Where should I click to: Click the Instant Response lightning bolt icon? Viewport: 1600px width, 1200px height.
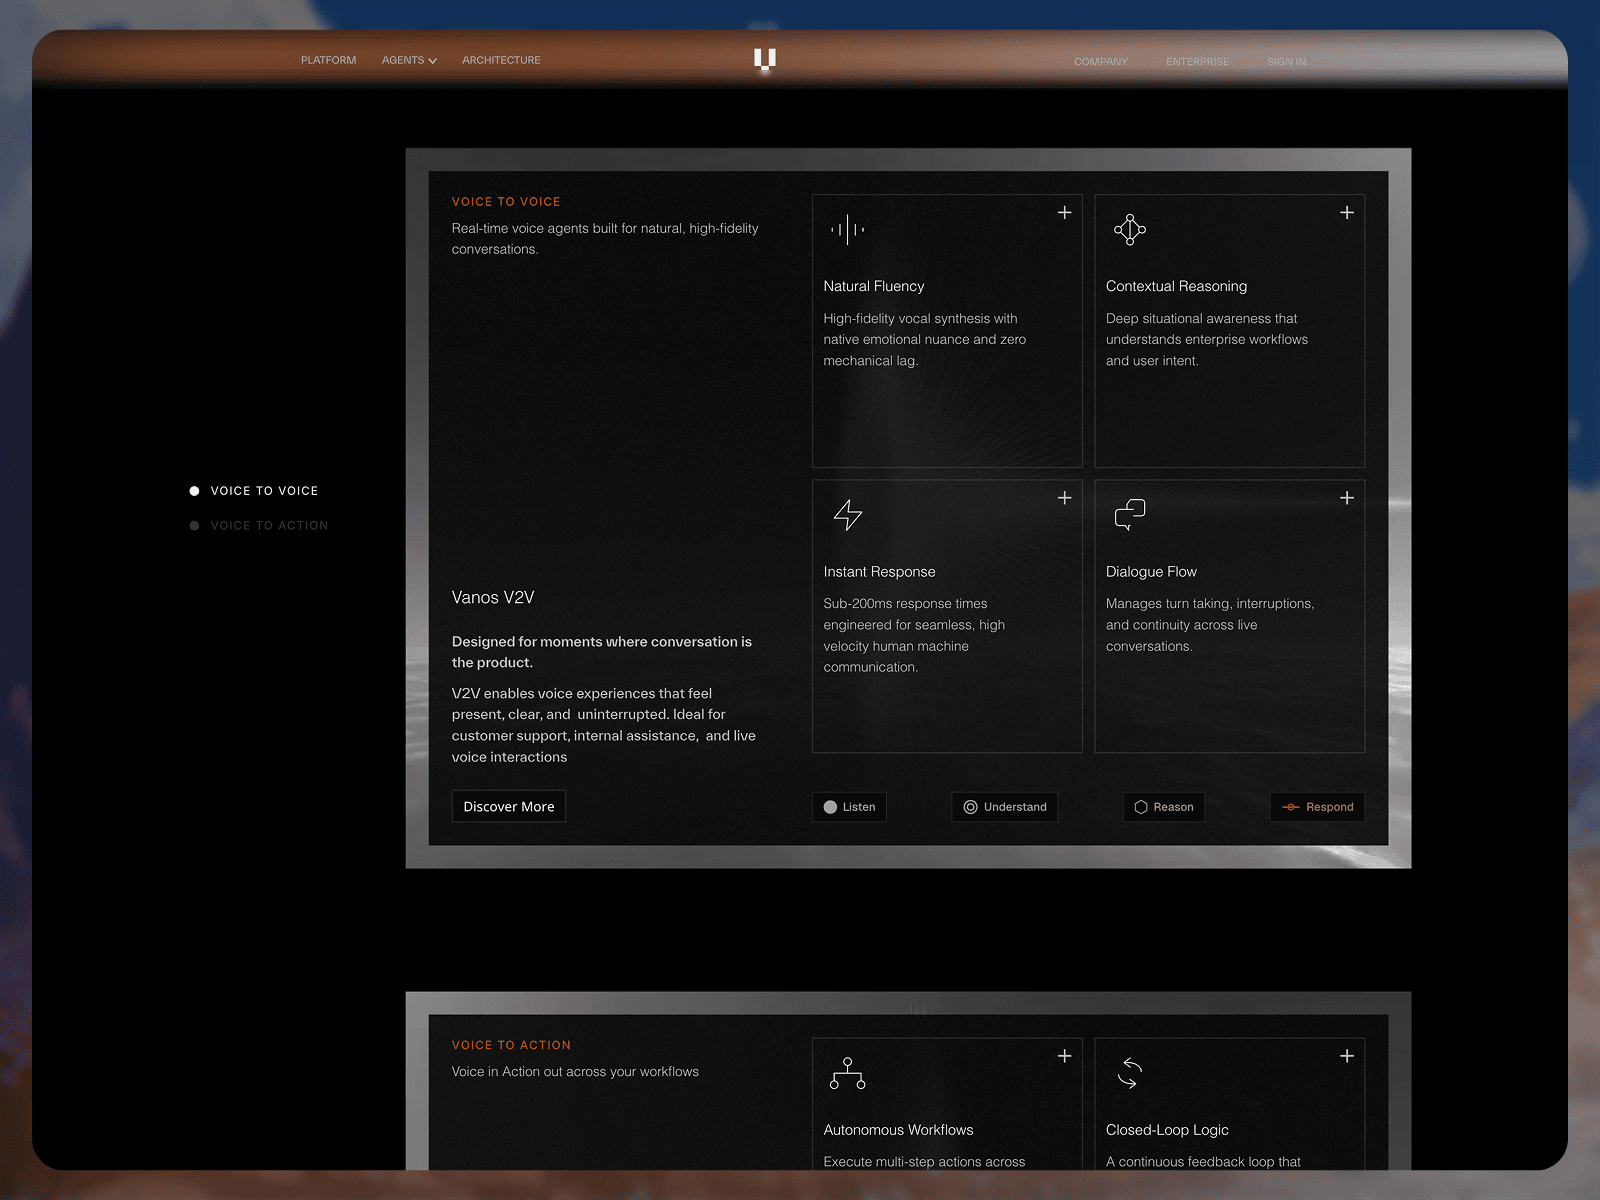[848, 515]
